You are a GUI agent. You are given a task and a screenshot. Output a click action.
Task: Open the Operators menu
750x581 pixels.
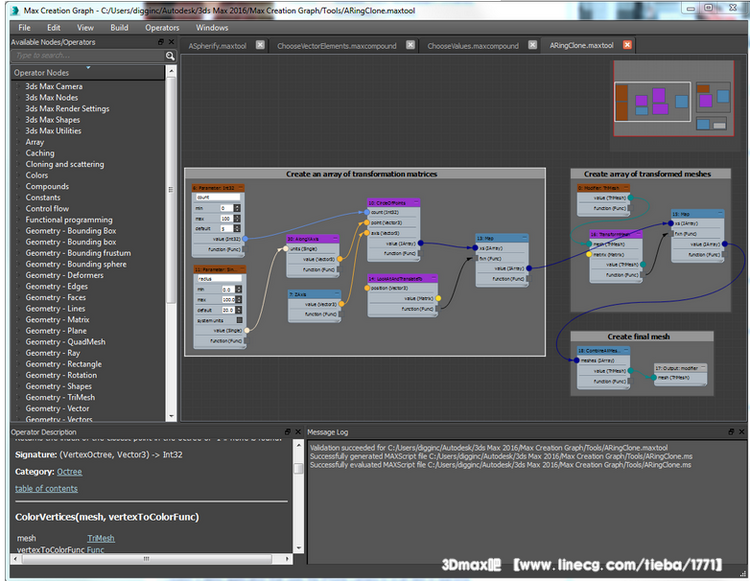162,28
